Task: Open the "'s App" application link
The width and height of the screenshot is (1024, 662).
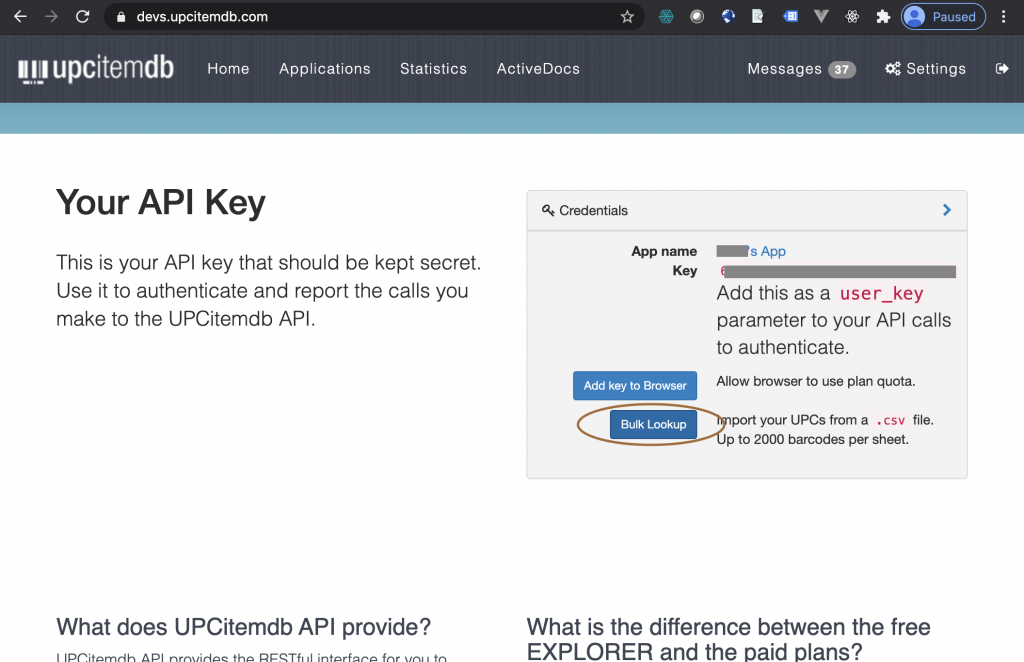Action: [751, 251]
